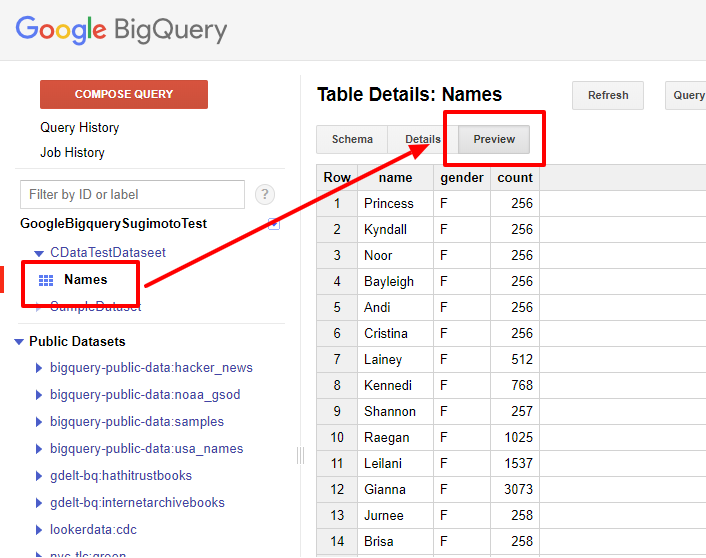Click the Names table grid icon
Image resolution: width=706 pixels, height=558 pixels.
point(46,280)
